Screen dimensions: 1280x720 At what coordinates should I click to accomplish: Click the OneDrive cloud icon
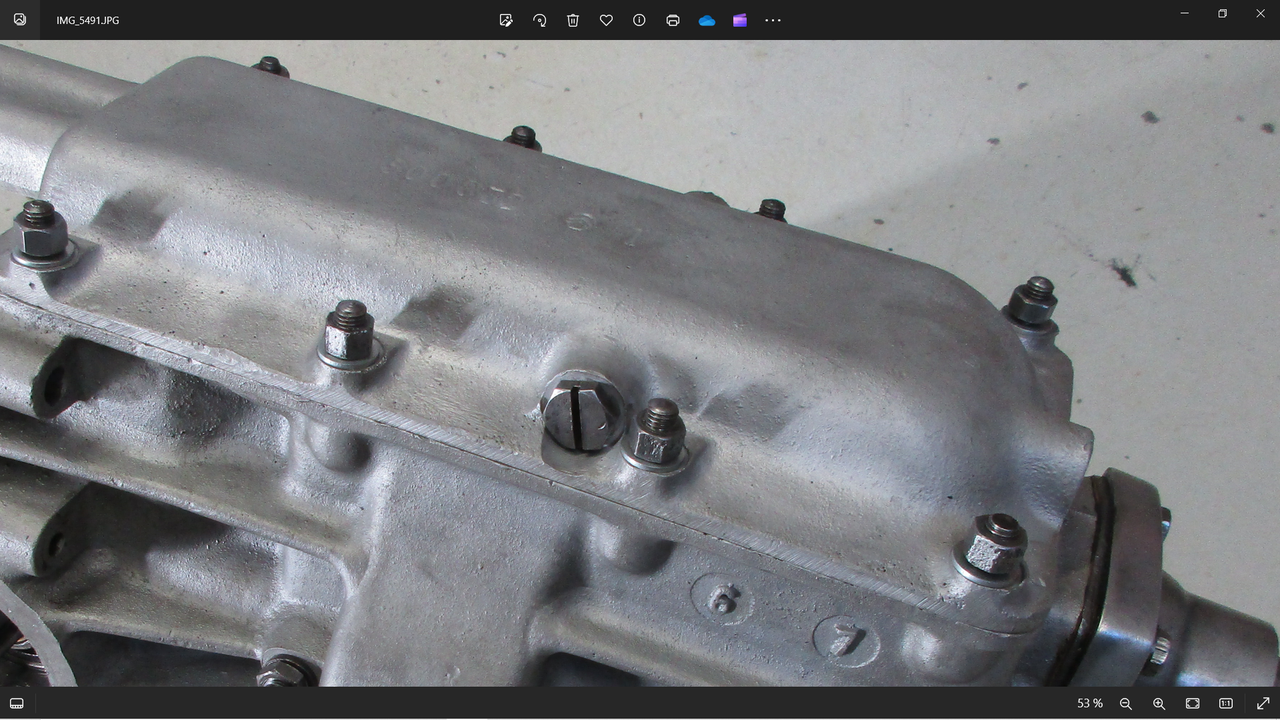[707, 20]
